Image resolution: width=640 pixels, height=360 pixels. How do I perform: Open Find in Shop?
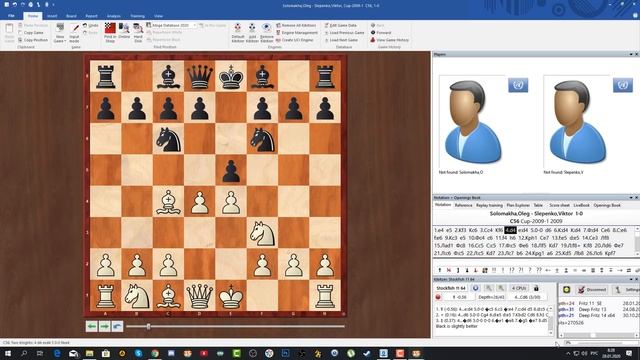pos(110,33)
